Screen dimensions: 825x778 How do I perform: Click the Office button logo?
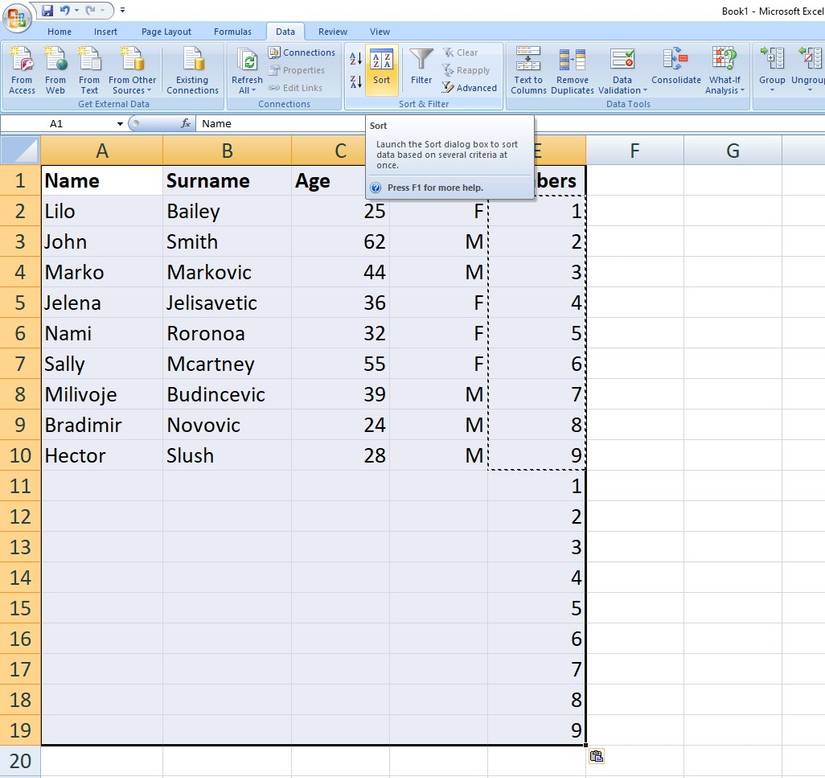tap(17, 18)
